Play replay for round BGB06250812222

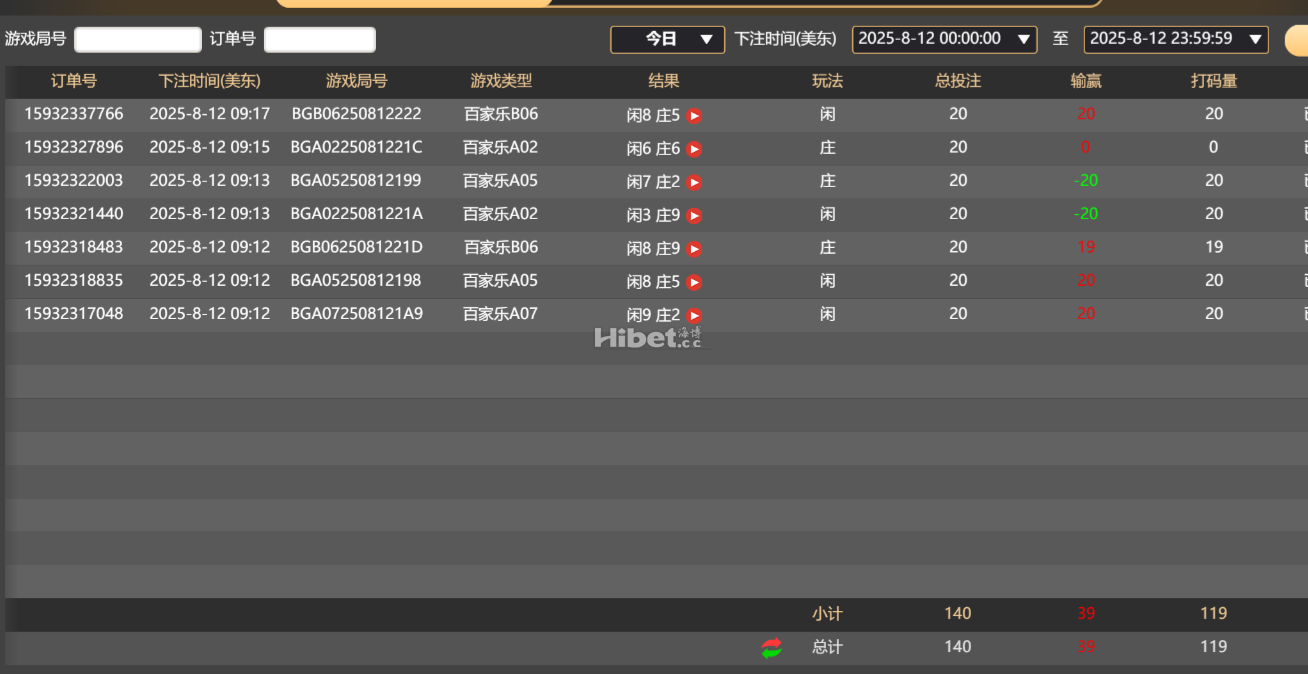pos(694,116)
